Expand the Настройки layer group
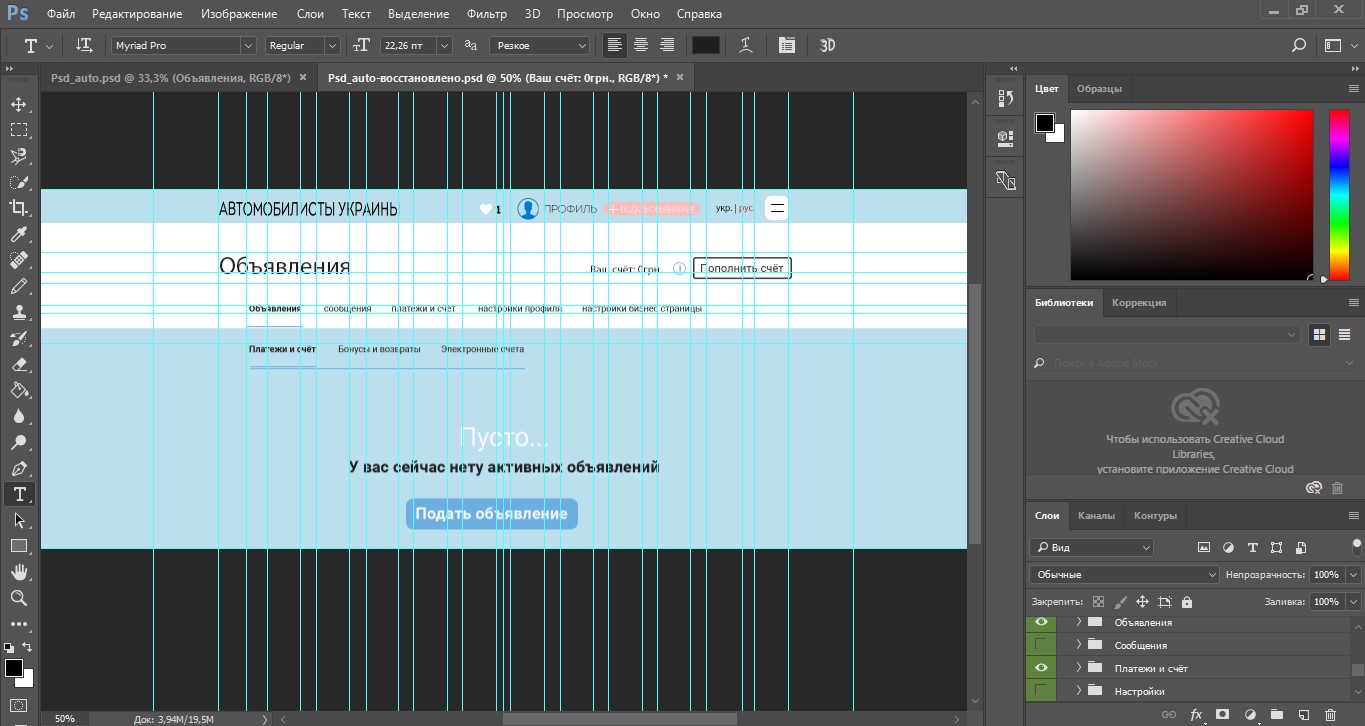This screenshot has height=726, width=1365. point(1078,691)
